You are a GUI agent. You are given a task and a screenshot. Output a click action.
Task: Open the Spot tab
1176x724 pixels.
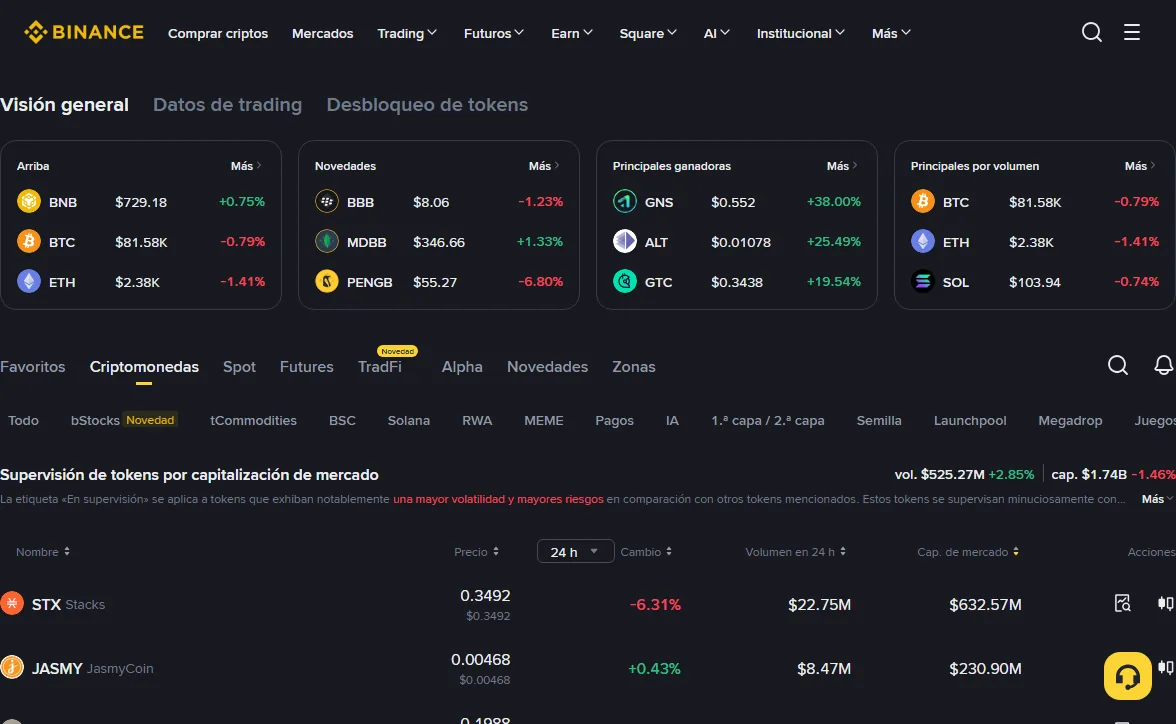point(239,366)
